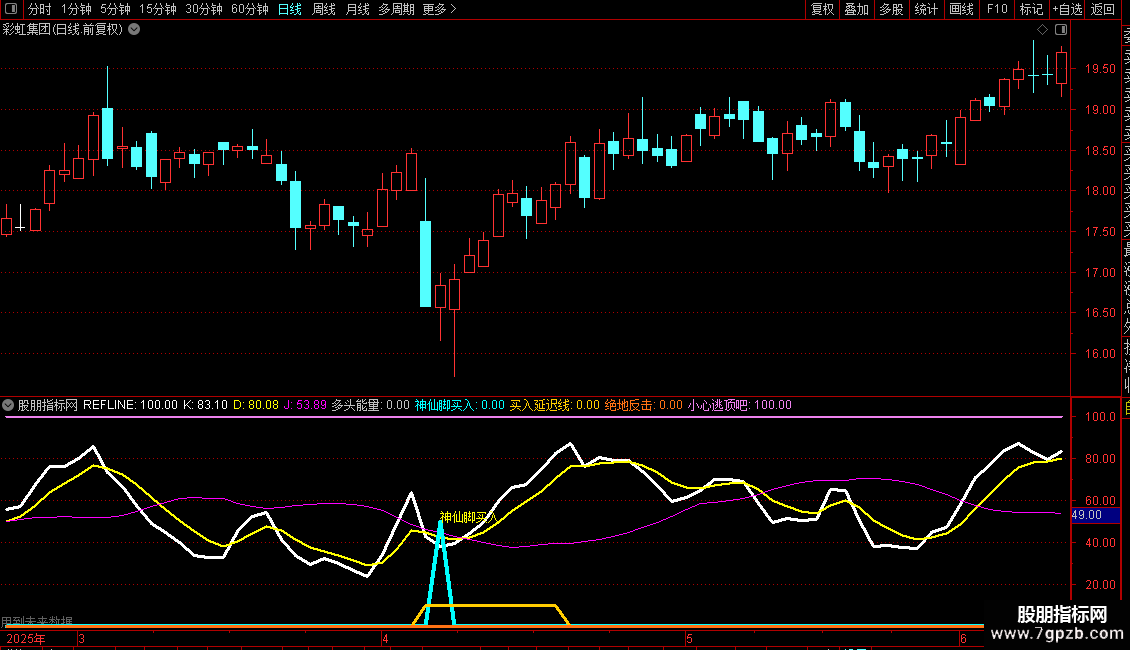Click the 小心逃顶吧: 100.00 legend text

[739, 405]
